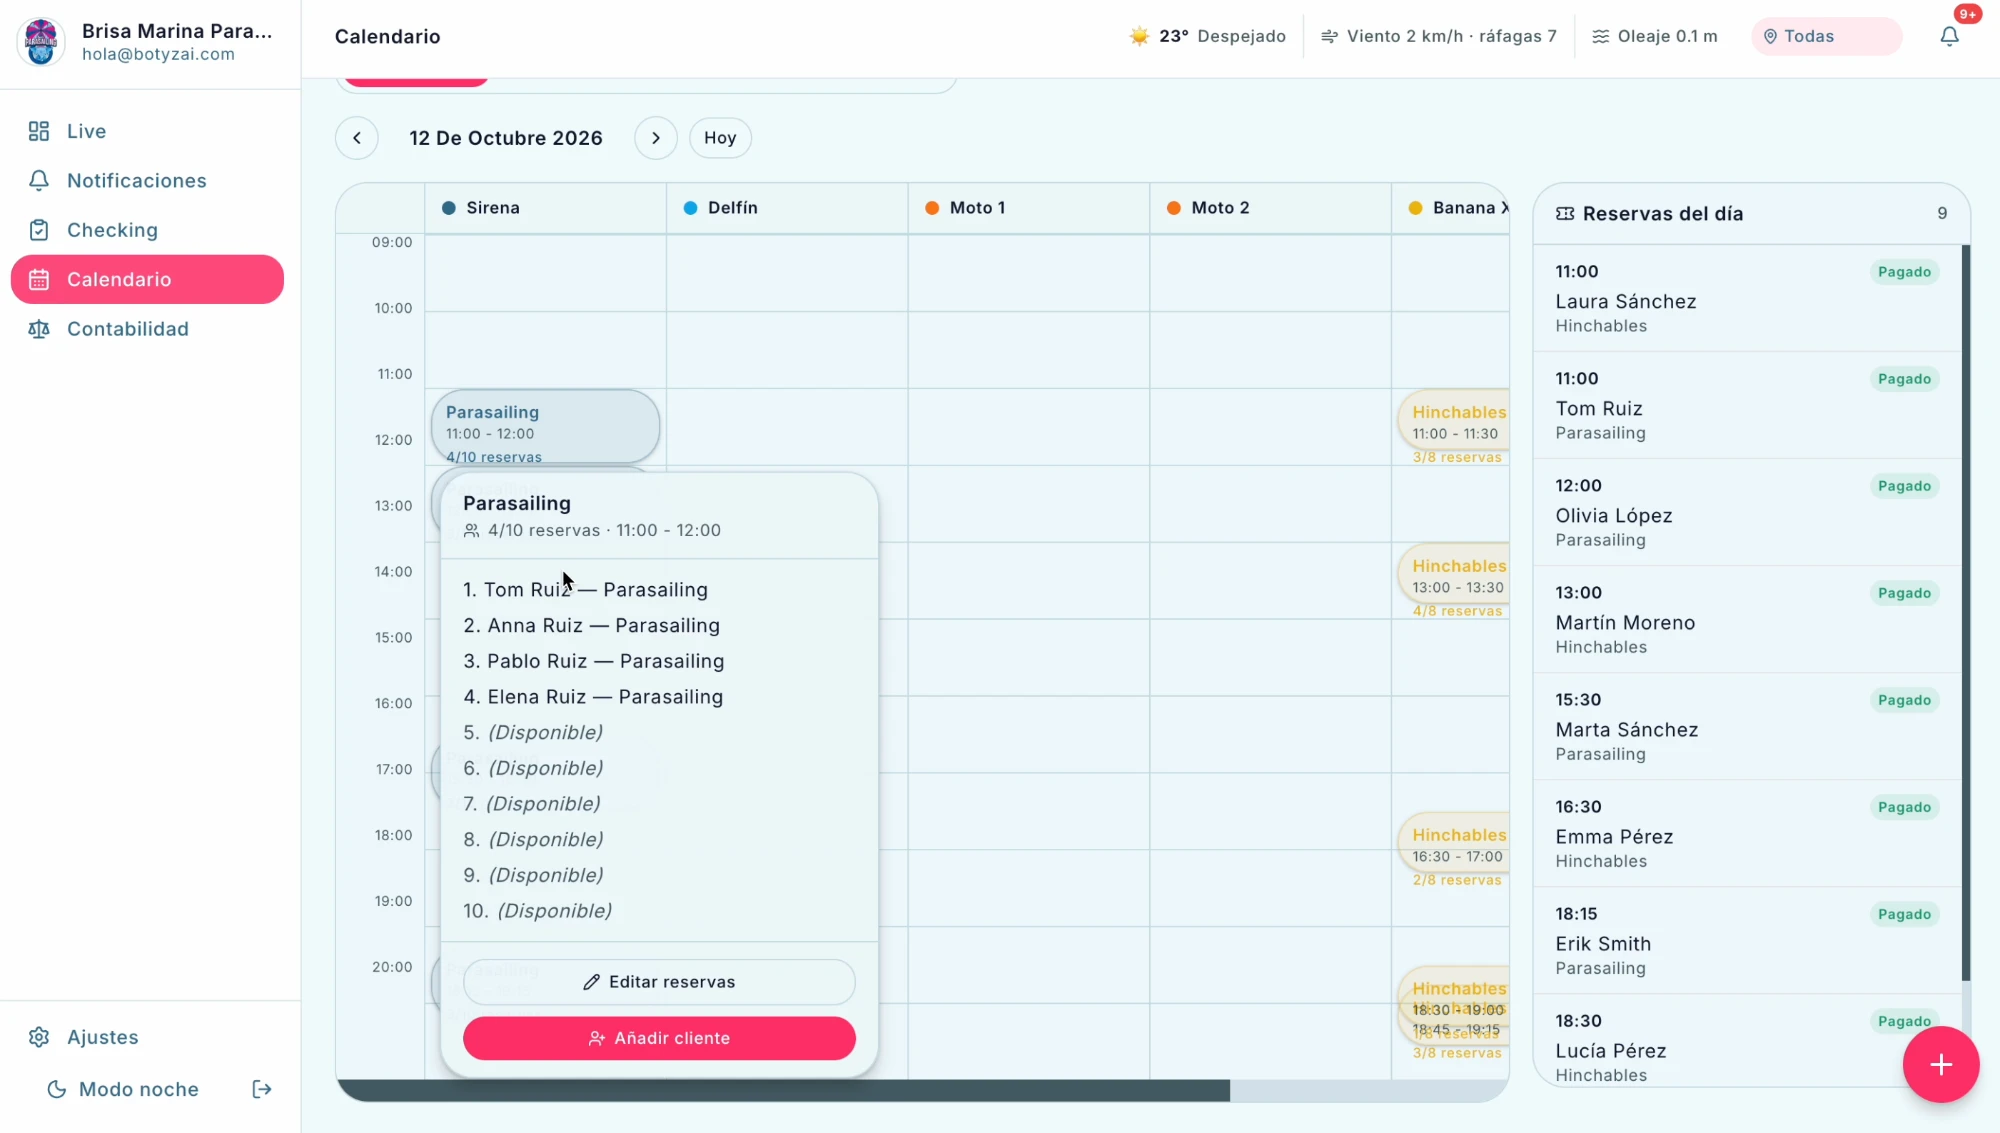Image resolution: width=2000 pixels, height=1133 pixels.
Task: Open the Live dashboard from the sidebar
Action: [x=147, y=131]
